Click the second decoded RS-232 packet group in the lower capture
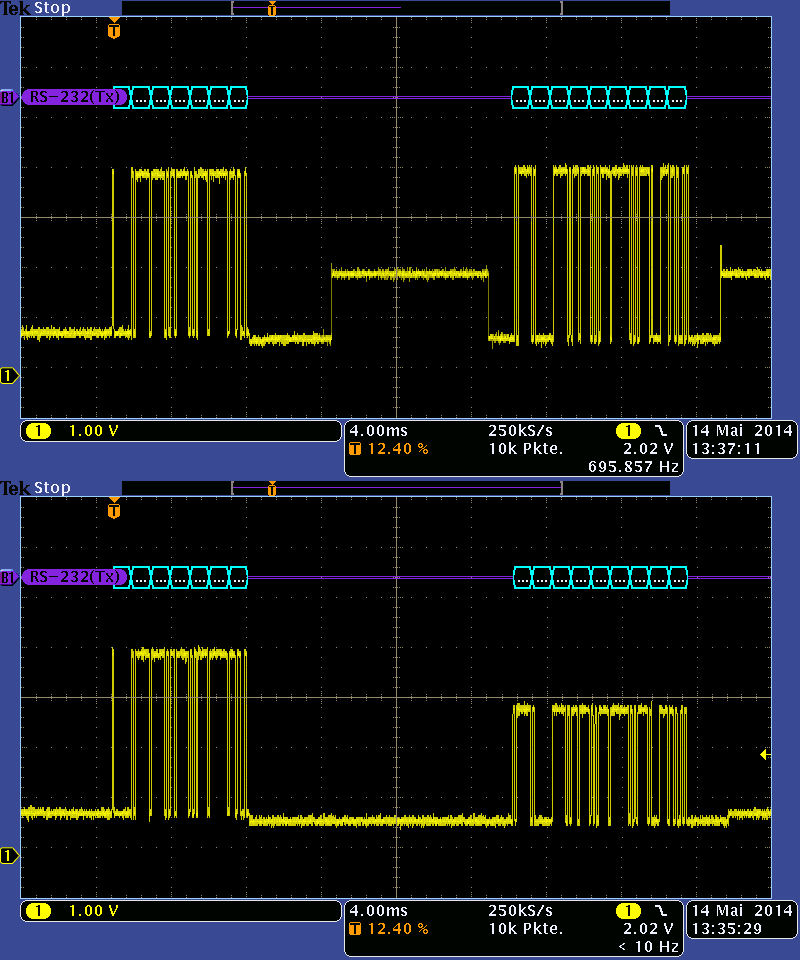The width and height of the screenshot is (800, 960). (600, 577)
